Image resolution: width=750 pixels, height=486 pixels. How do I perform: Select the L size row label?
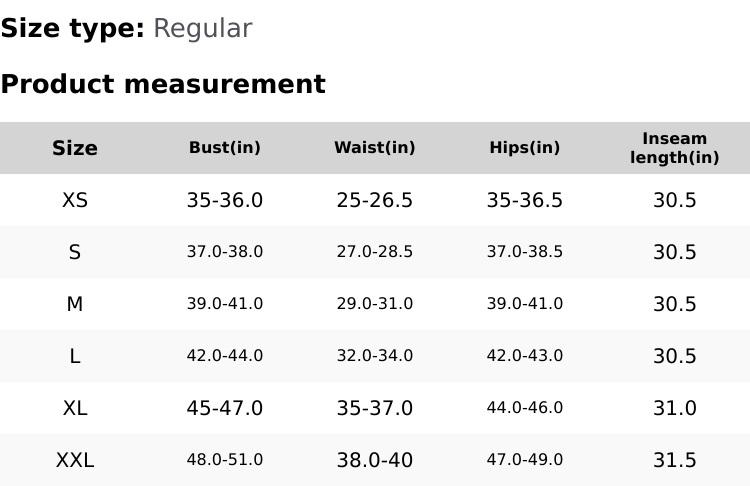(75, 356)
